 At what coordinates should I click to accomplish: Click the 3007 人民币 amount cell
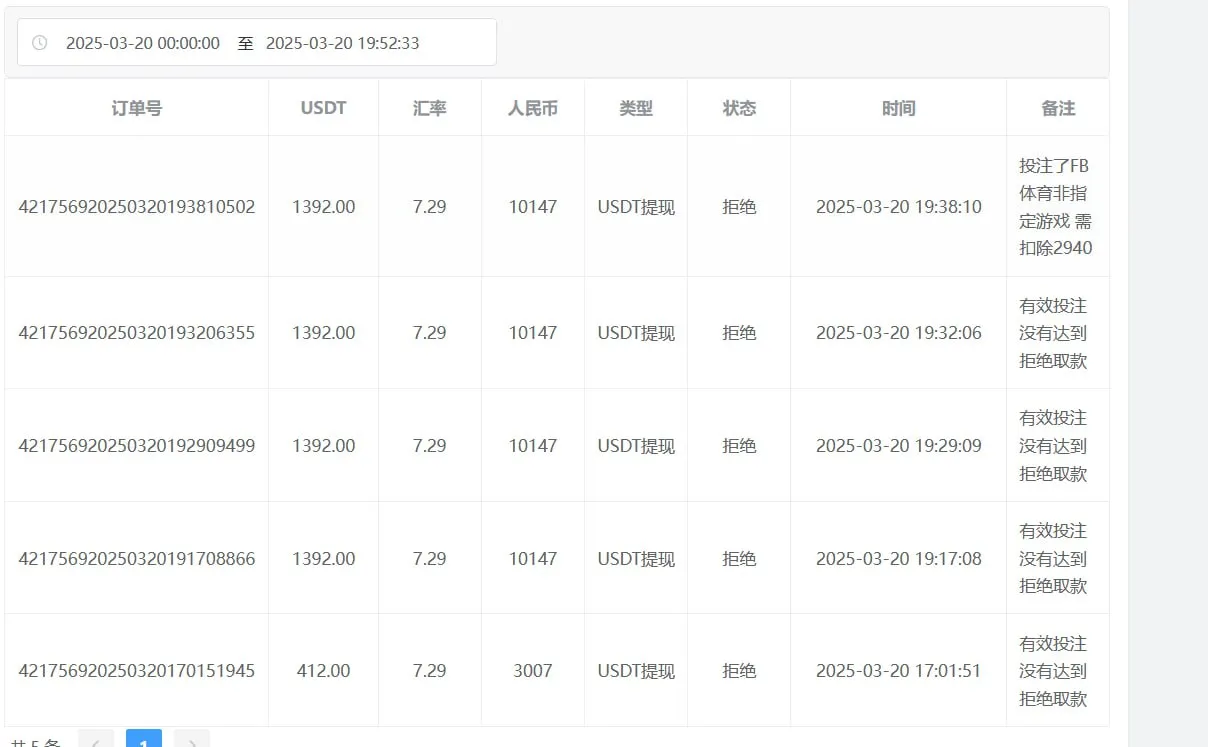(x=532, y=671)
